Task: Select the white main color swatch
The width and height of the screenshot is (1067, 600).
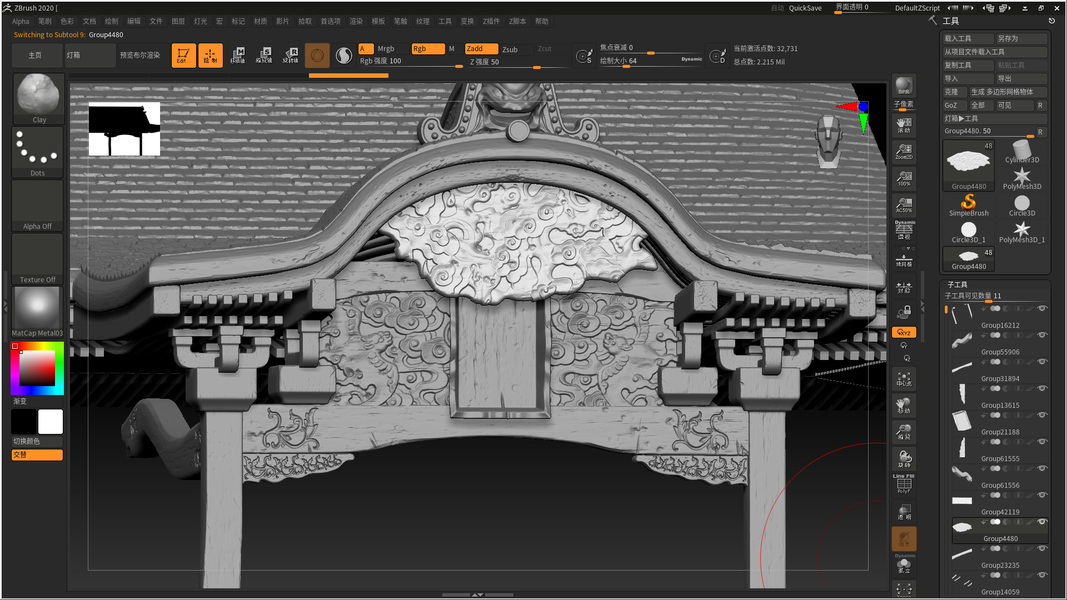Action: 50,422
